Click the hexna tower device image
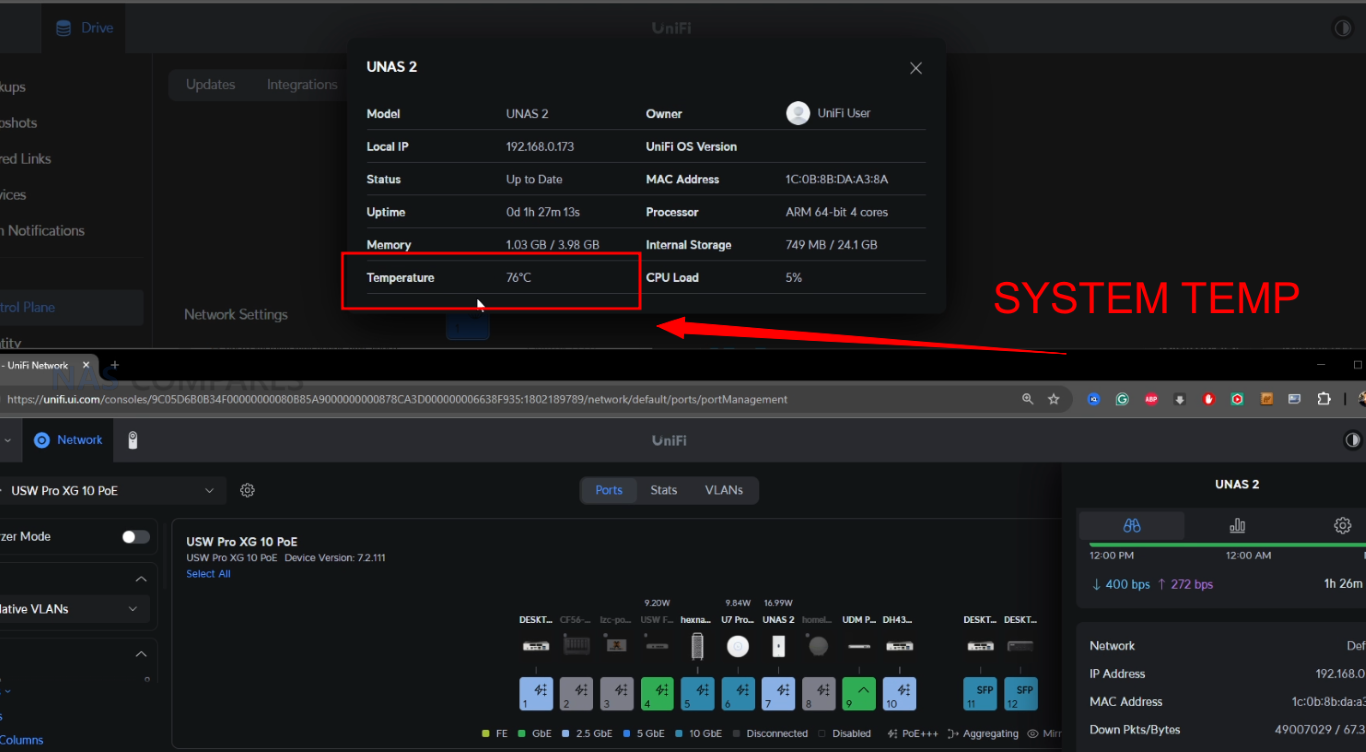1366x752 pixels. point(698,646)
